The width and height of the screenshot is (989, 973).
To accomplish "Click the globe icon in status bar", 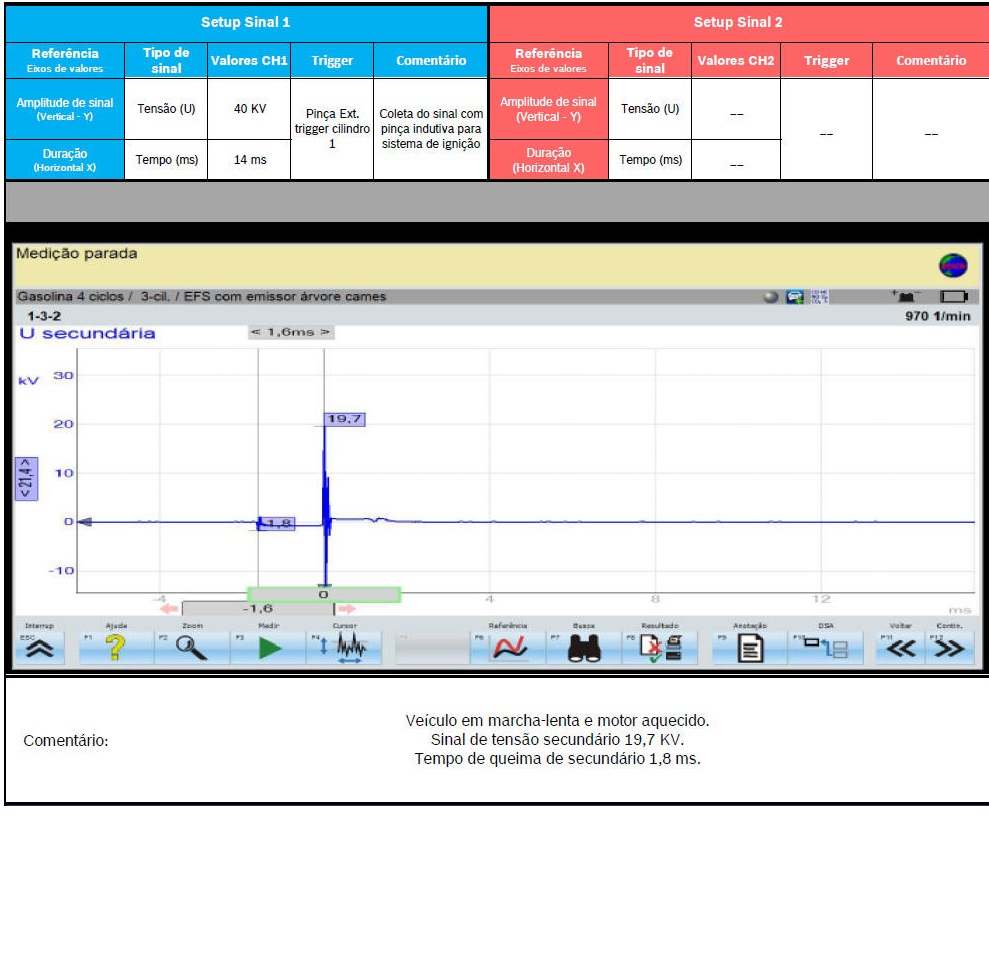I will click(952, 265).
